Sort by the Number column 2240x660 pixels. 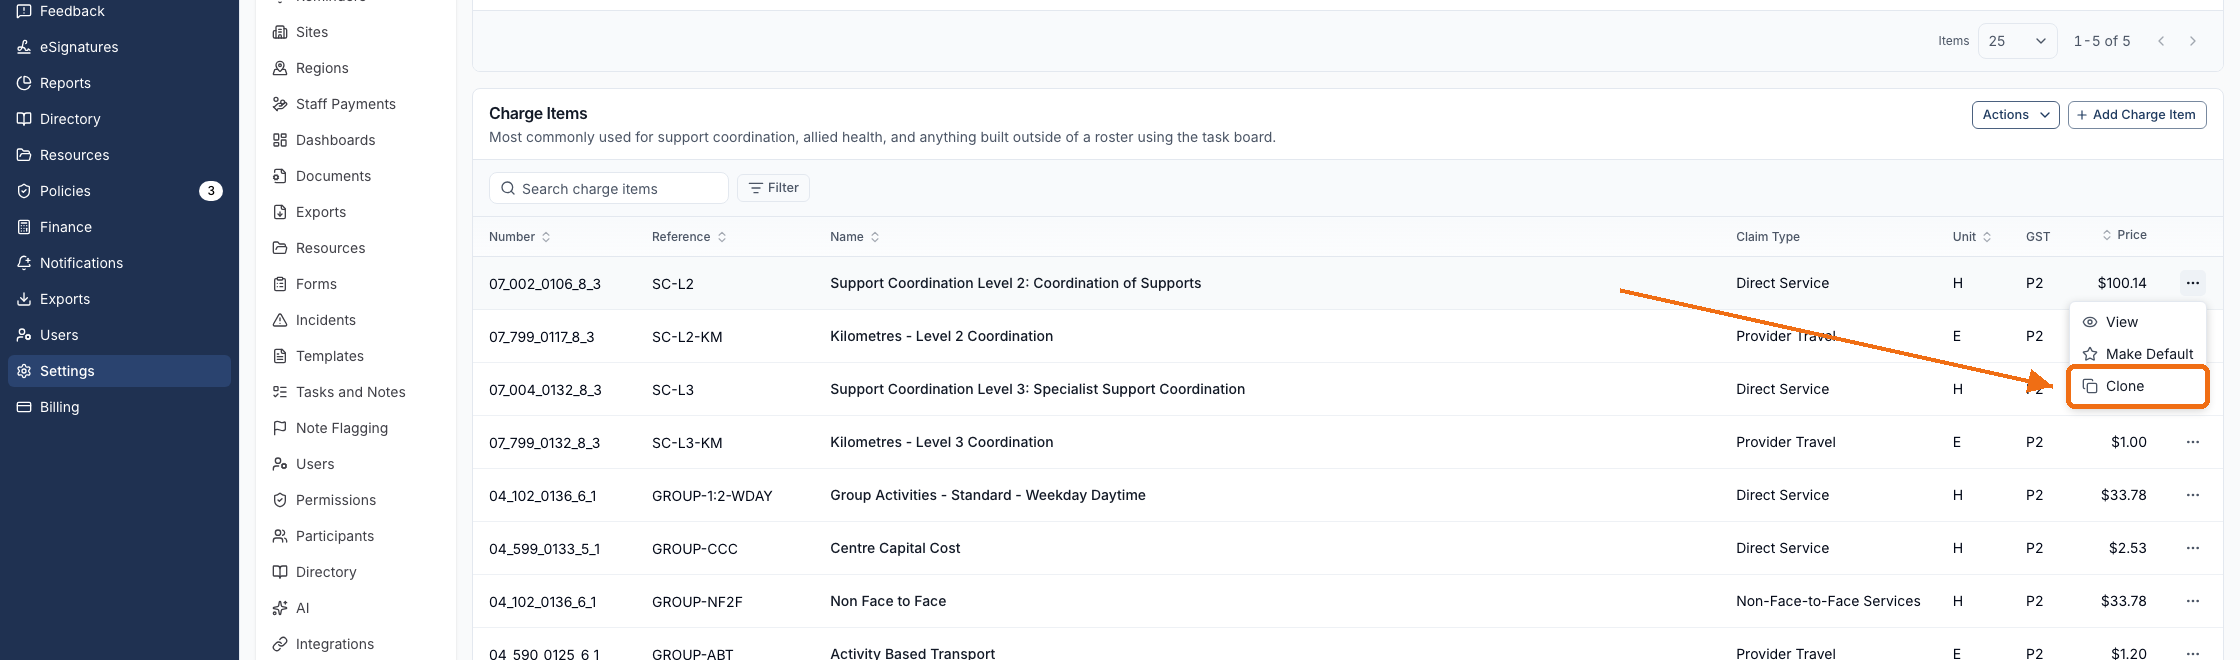519,237
